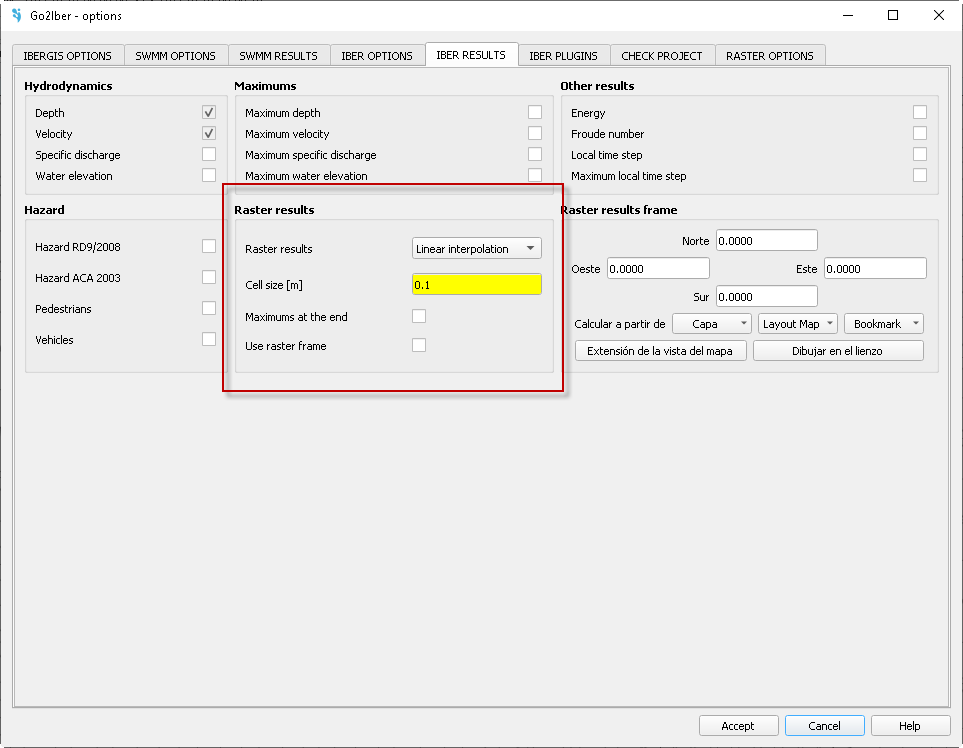Expand the Capa dropdown button
Screen dimensions: 963x748
(x=712, y=324)
